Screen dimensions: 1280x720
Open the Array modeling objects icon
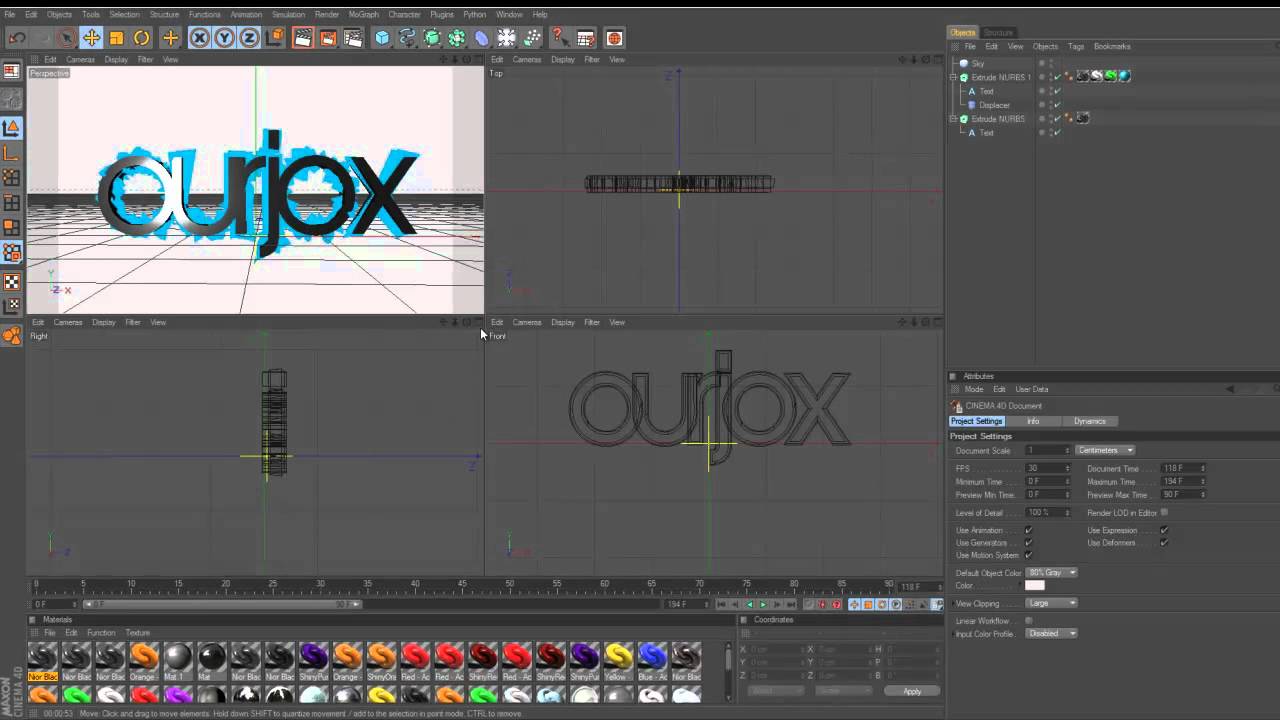click(x=457, y=38)
